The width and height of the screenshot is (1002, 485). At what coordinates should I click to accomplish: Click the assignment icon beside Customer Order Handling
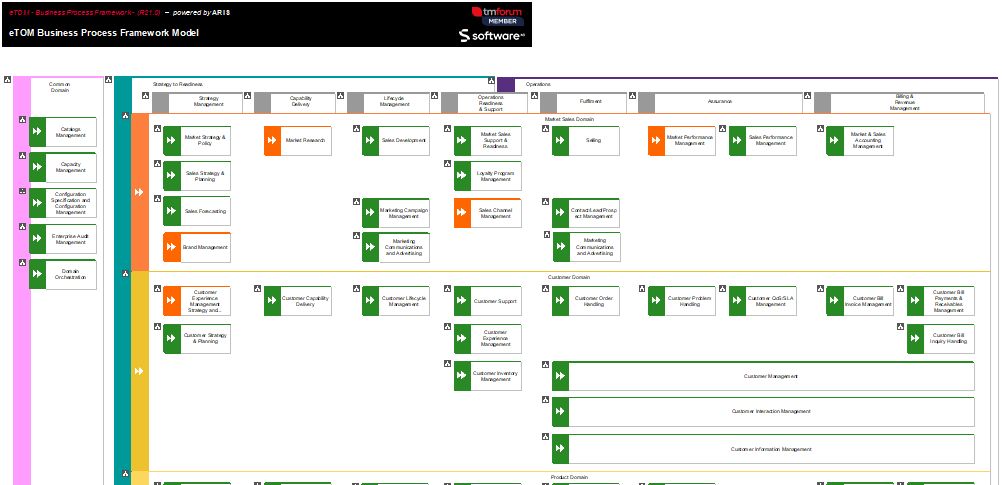coord(546,289)
